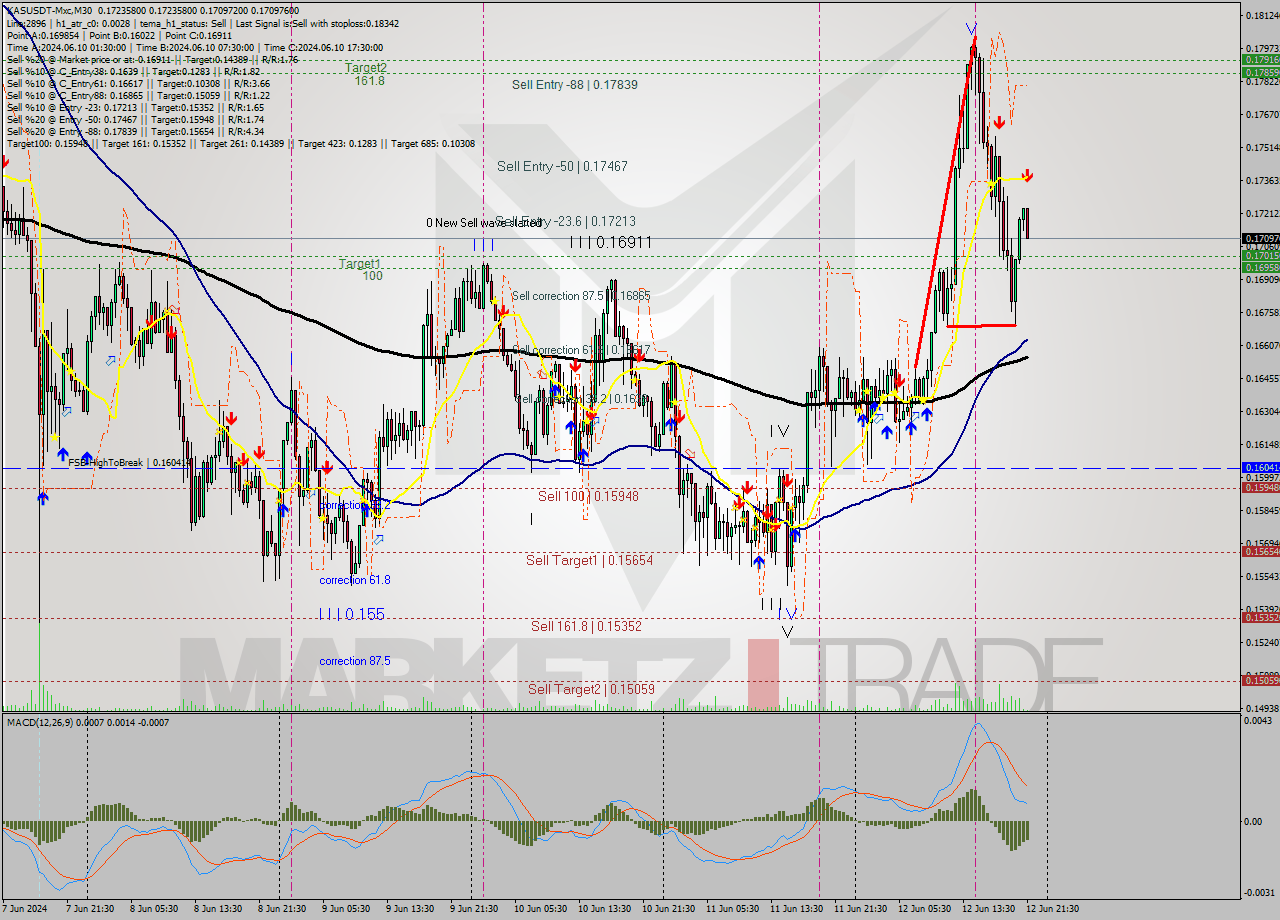Click the KASUSDT-Mxc,M30 symbol title
This screenshot has width=1280, height=920.
click(x=48, y=9)
